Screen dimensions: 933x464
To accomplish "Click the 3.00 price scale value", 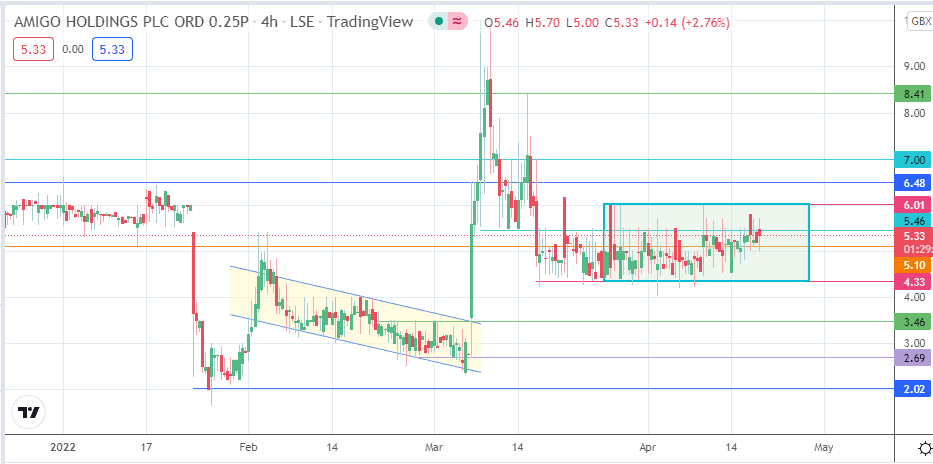I will pos(915,343).
